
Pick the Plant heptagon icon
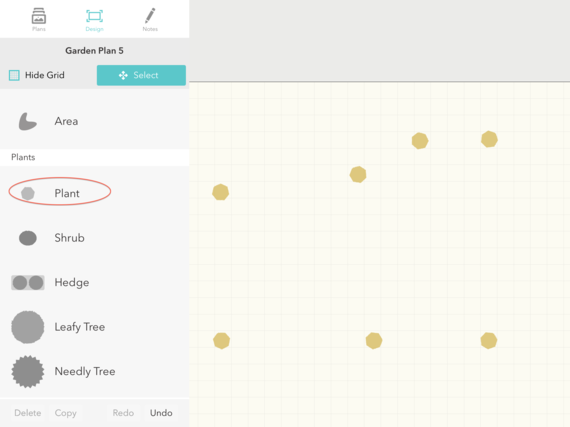tap(28, 193)
